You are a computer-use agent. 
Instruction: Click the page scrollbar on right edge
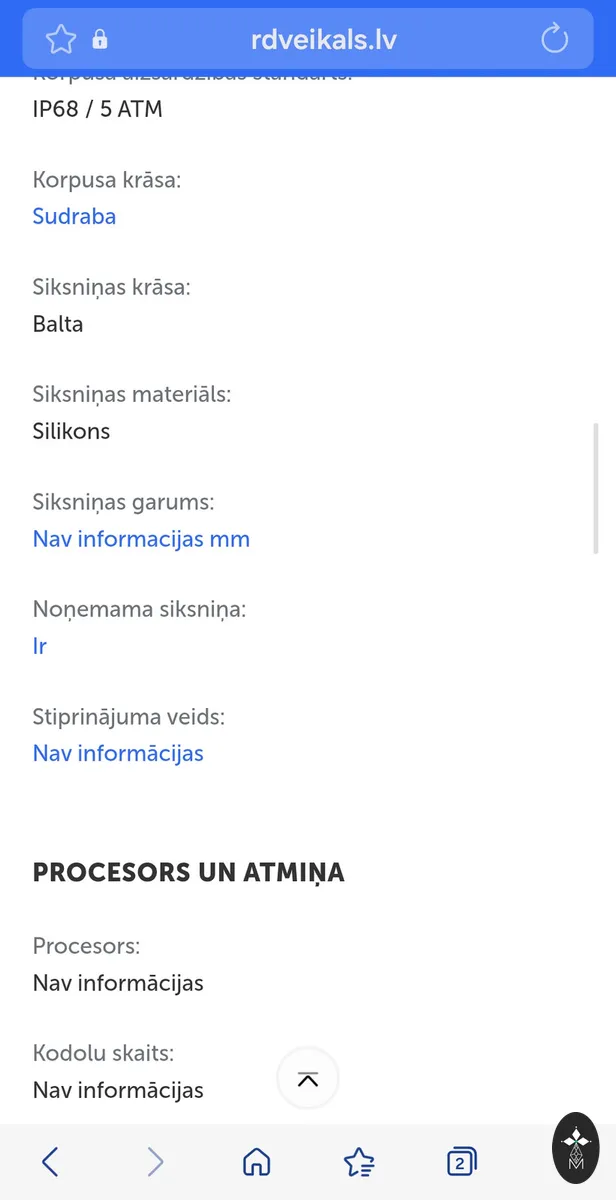tap(596, 489)
